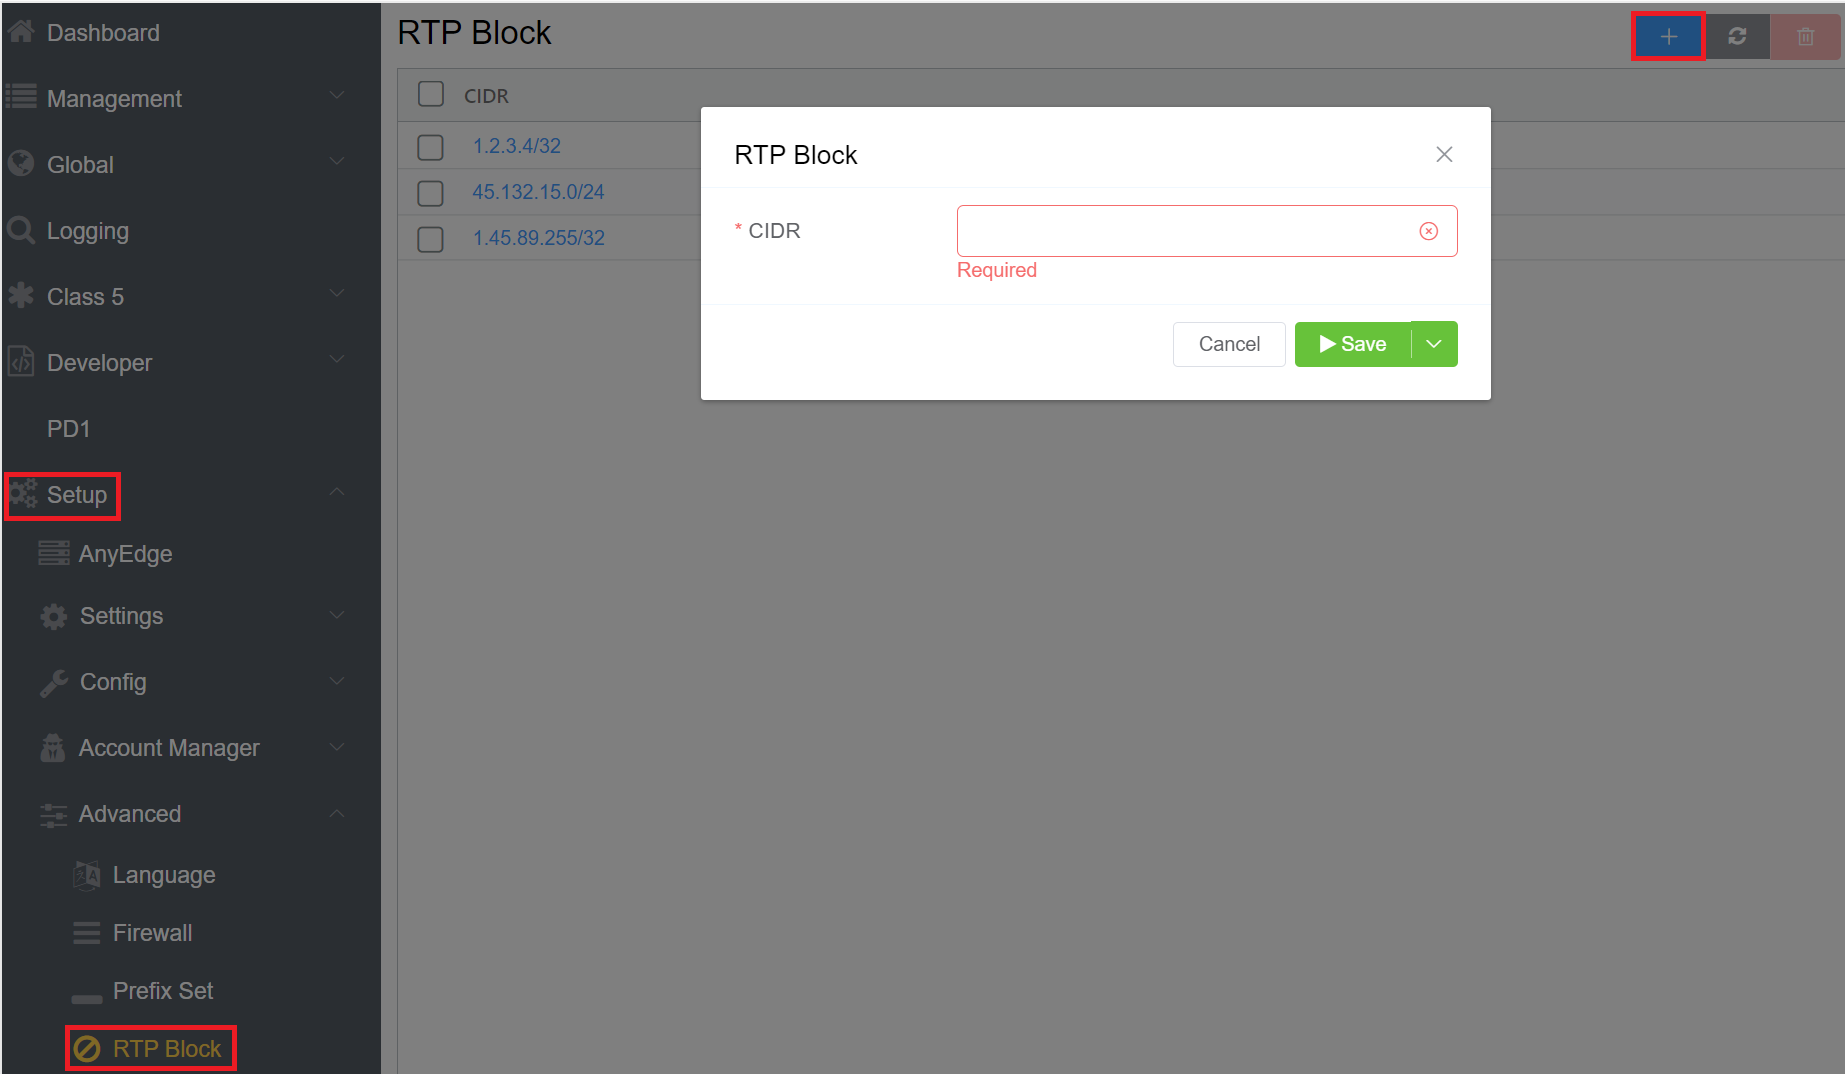The image size is (1845, 1075).
Task: Clear the CIDR field using the circled x icon
Action: [1428, 231]
